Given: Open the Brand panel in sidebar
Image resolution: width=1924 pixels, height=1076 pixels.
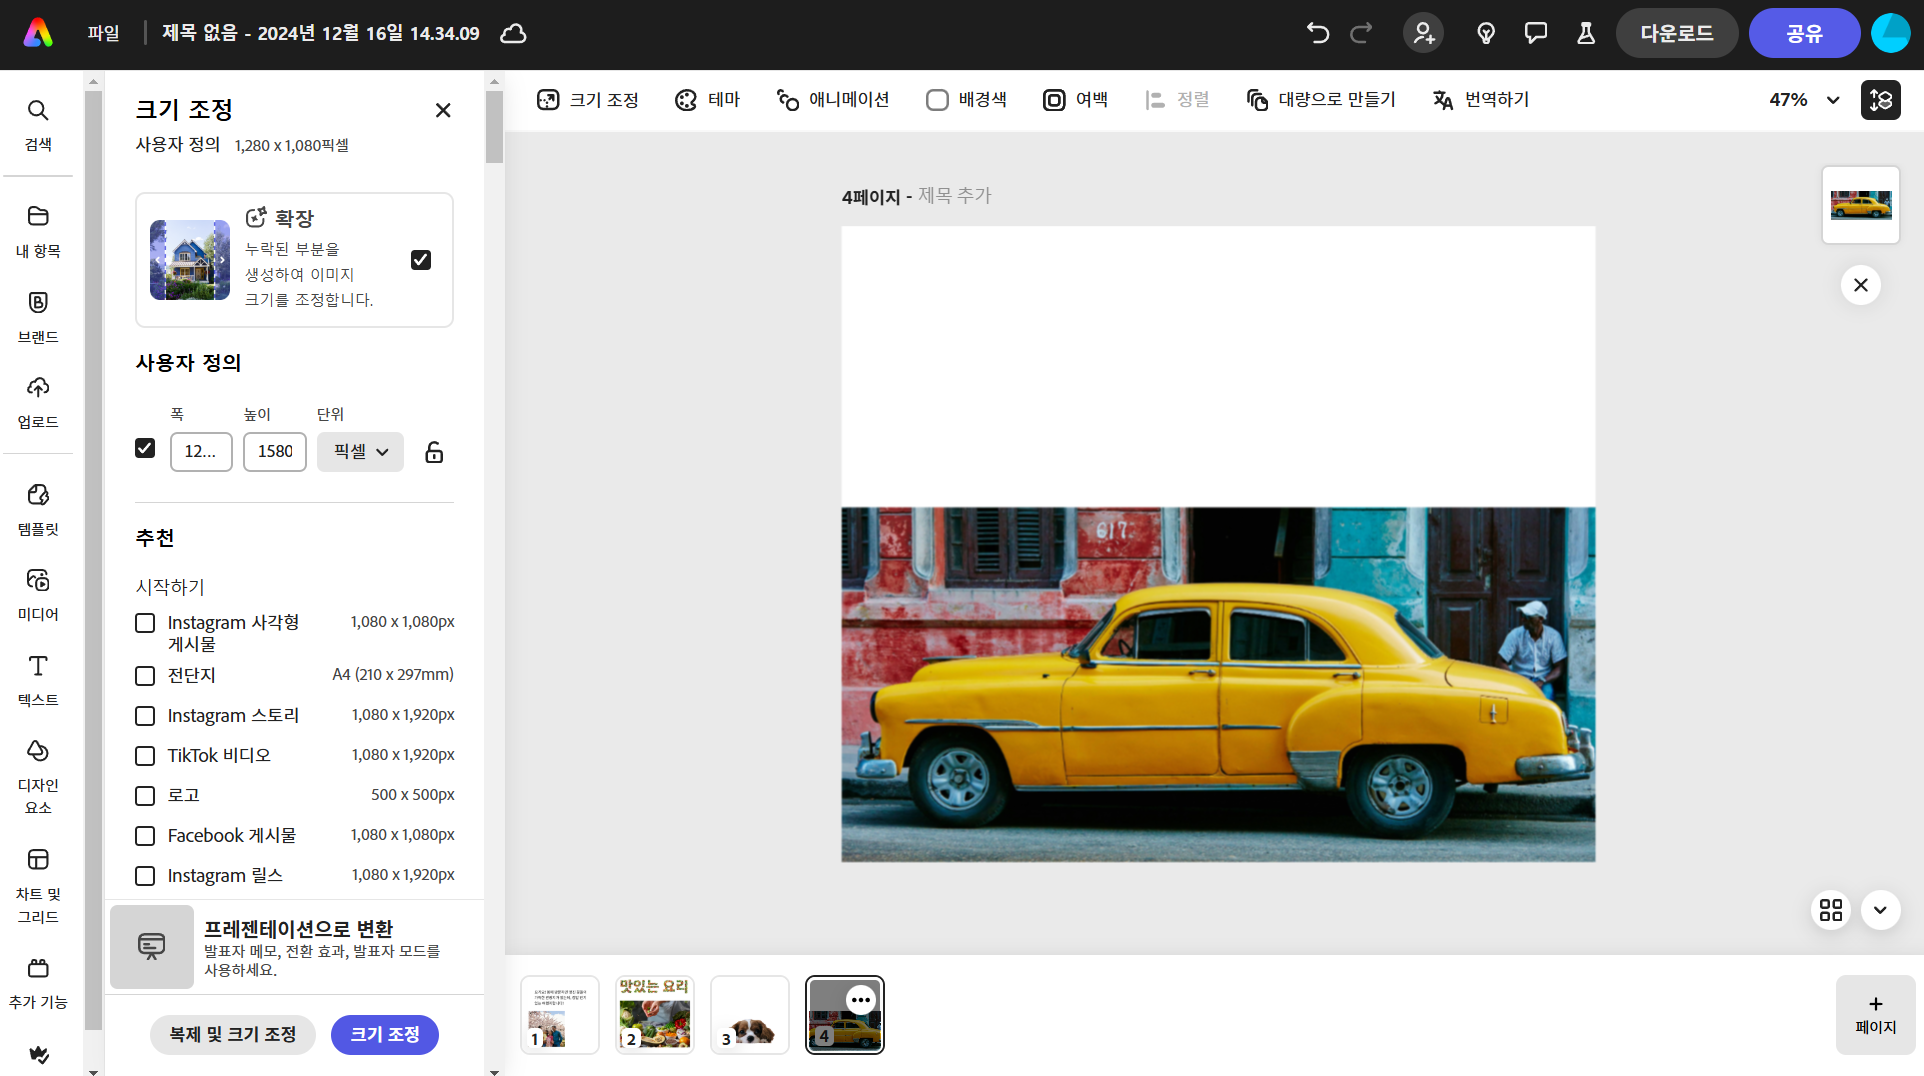Looking at the screenshot, I should (38, 316).
